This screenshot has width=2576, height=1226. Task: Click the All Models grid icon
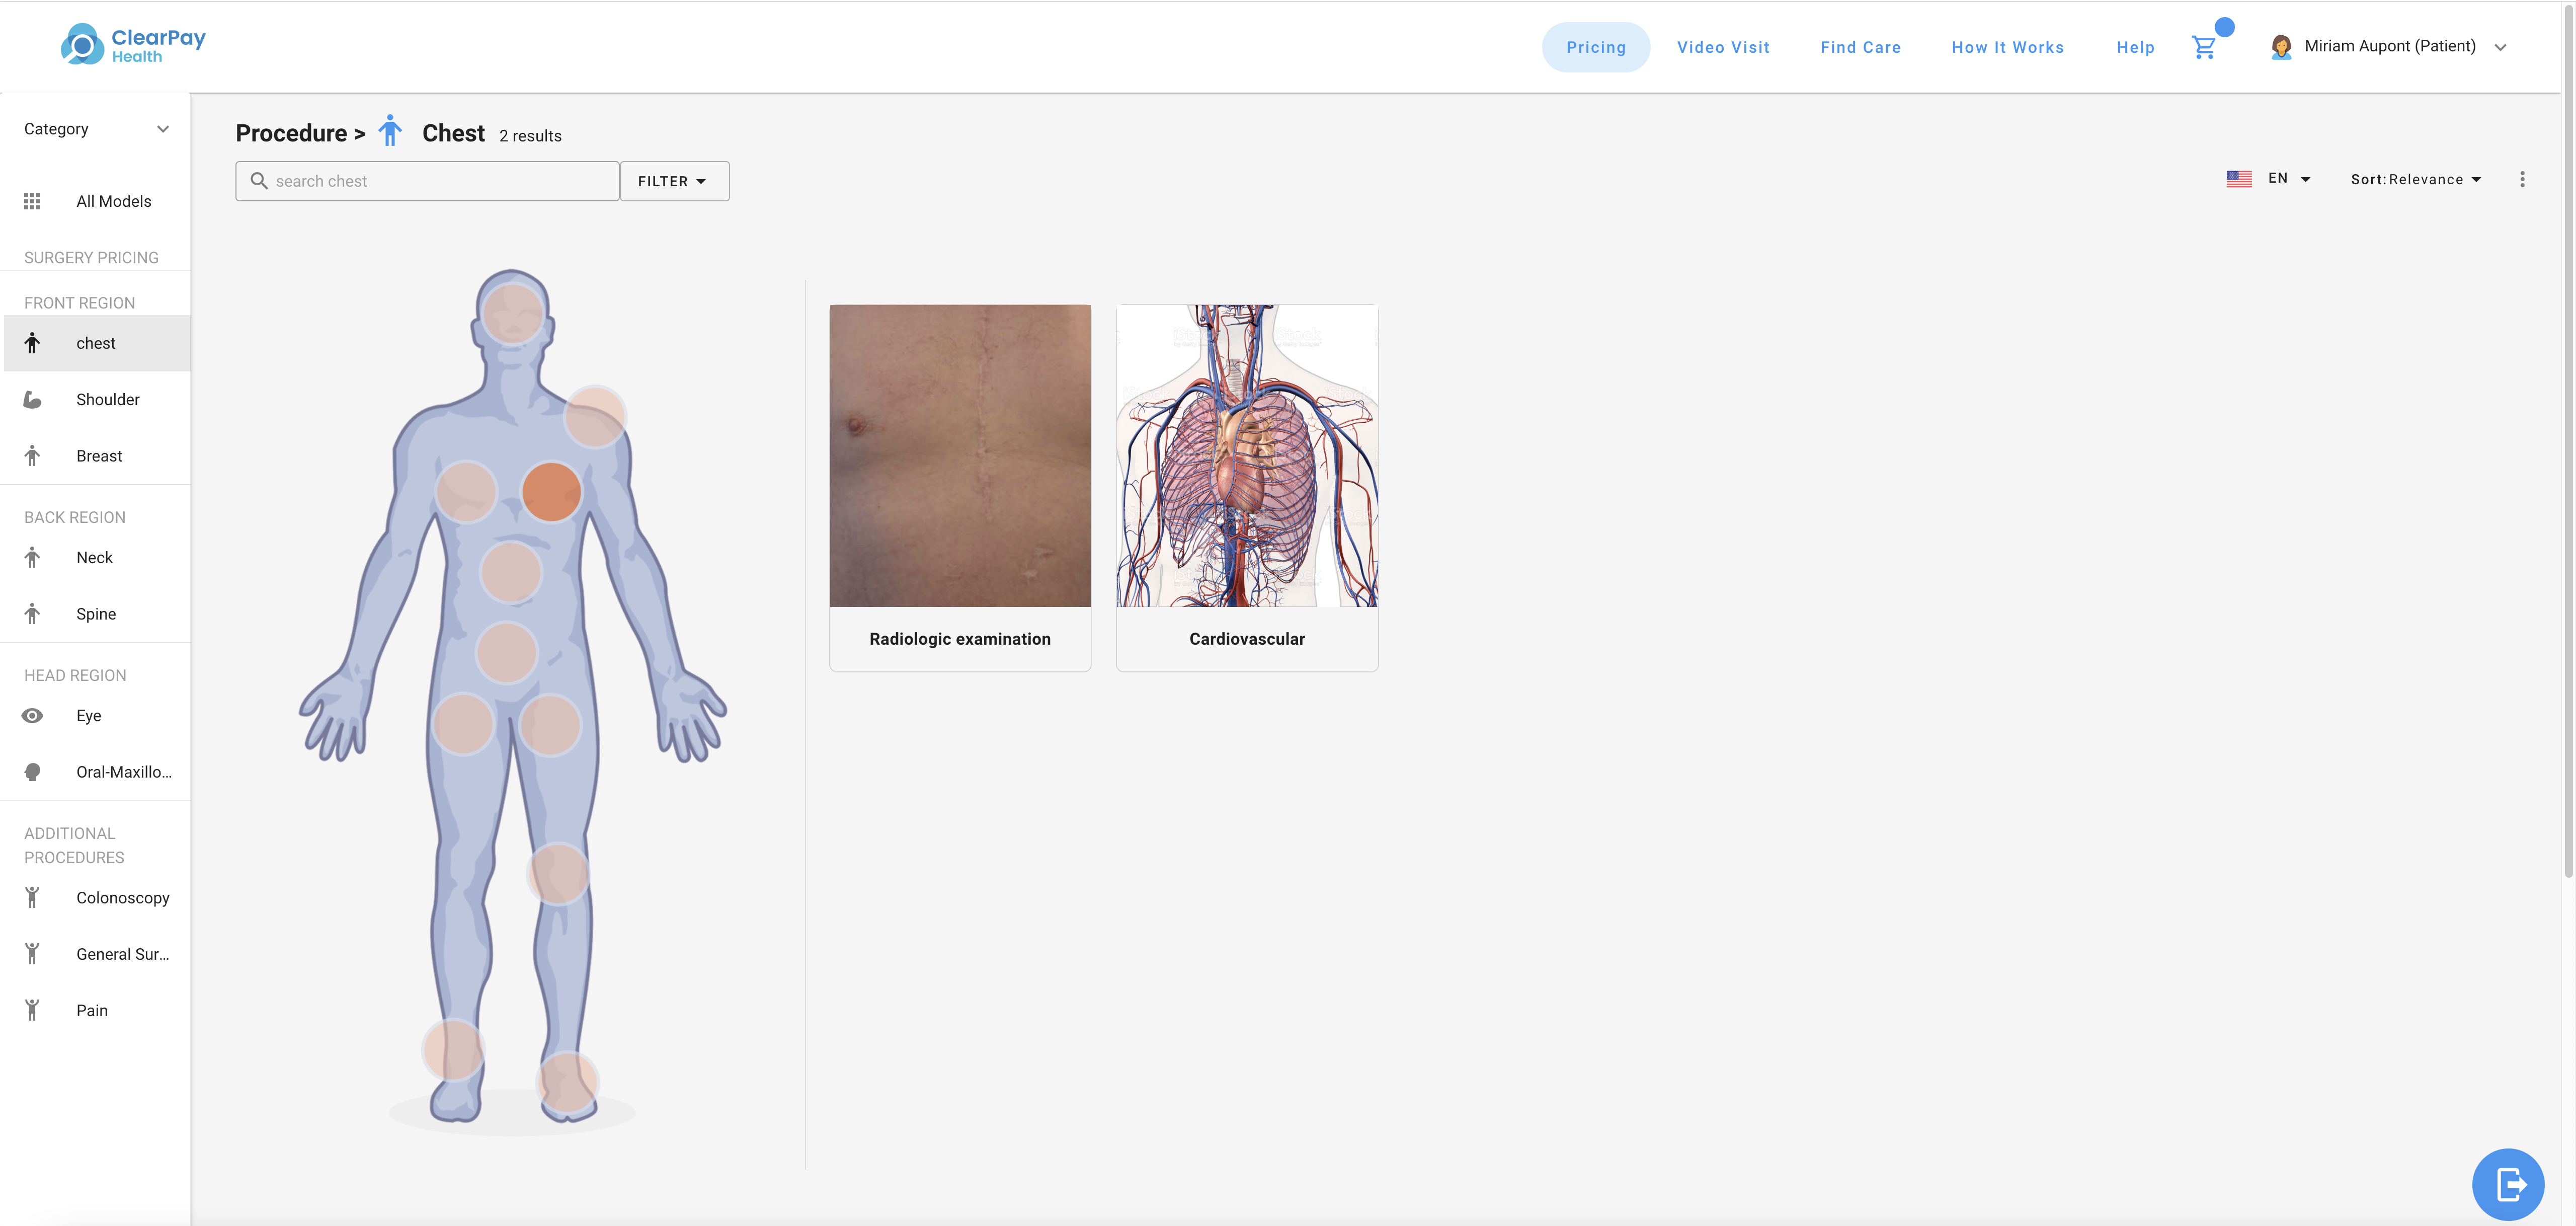click(32, 201)
